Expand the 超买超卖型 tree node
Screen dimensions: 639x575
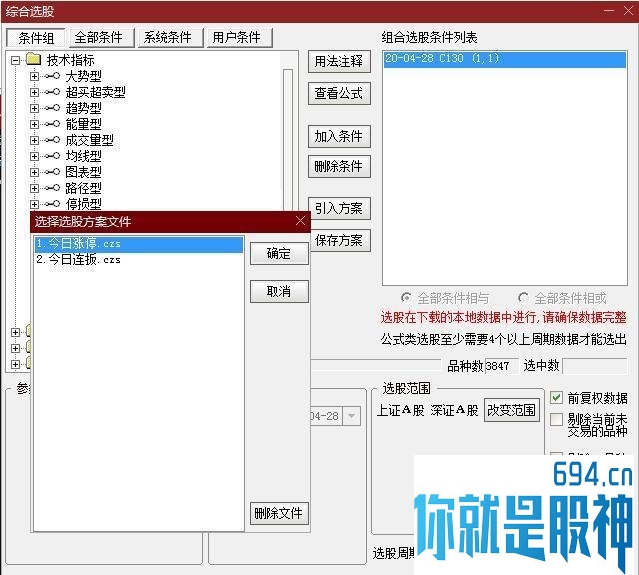tap(34, 92)
